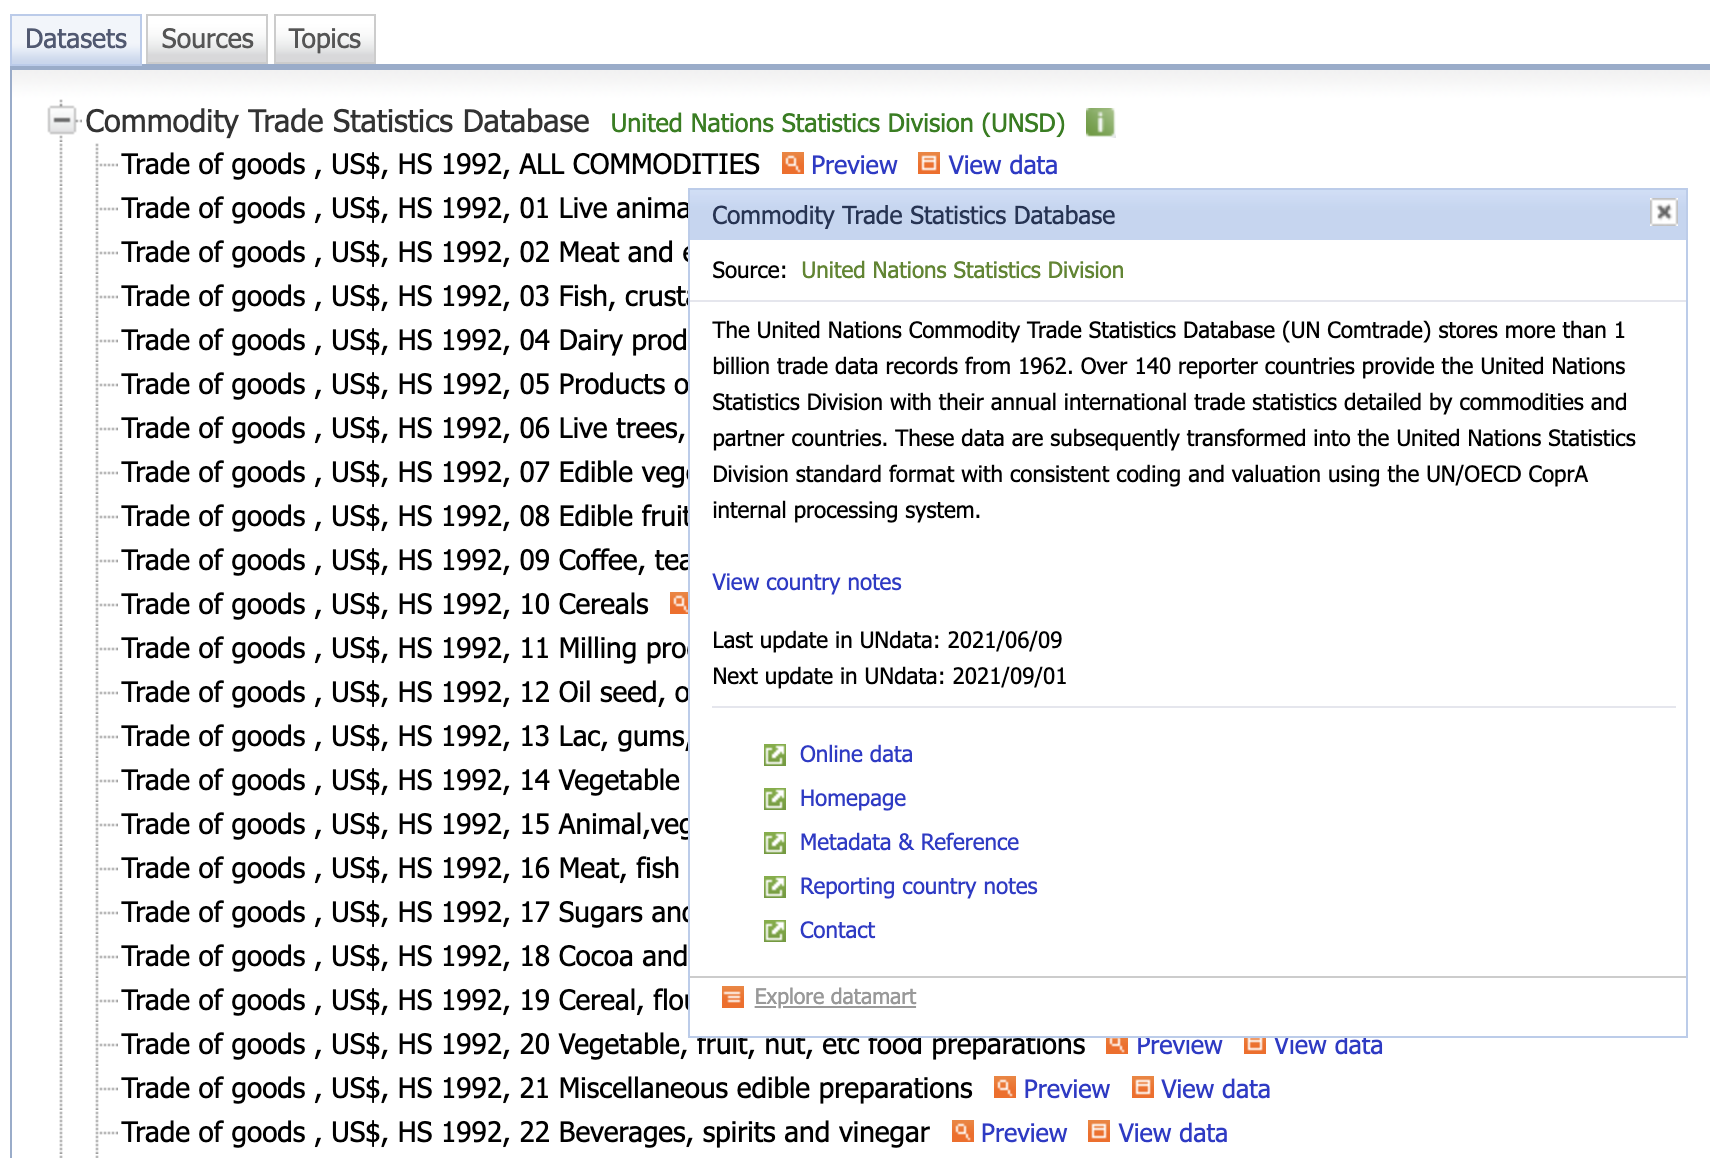Image resolution: width=1710 pixels, height=1158 pixels.
Task: Select the 21 Miscellaneous edible preparations row
Action: 546,1088
